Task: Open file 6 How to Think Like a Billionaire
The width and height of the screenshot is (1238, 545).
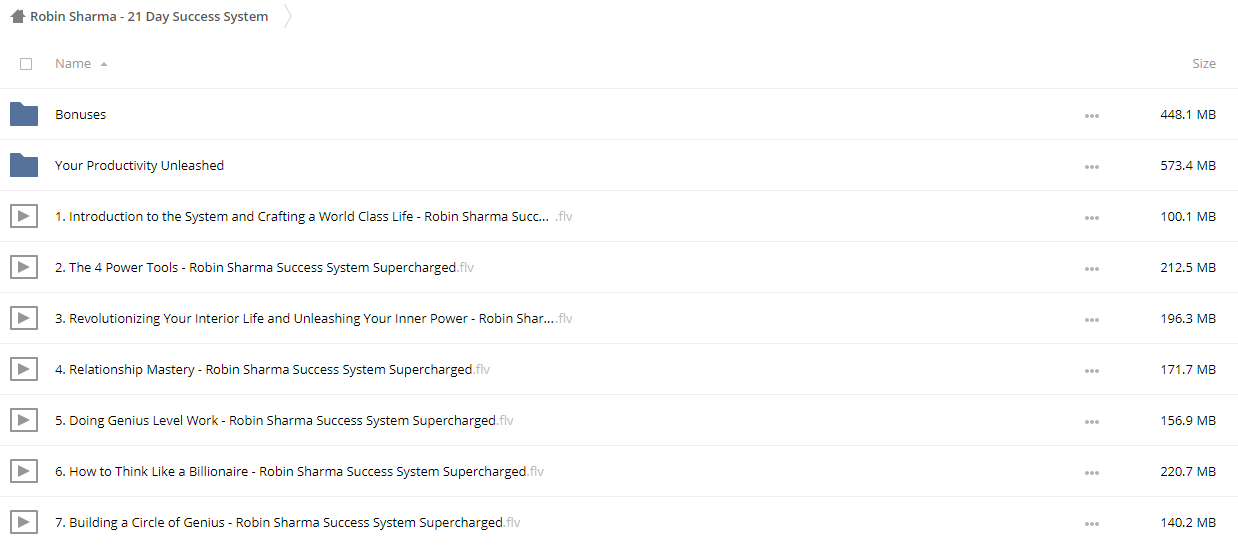Action: tap(299, 471)
